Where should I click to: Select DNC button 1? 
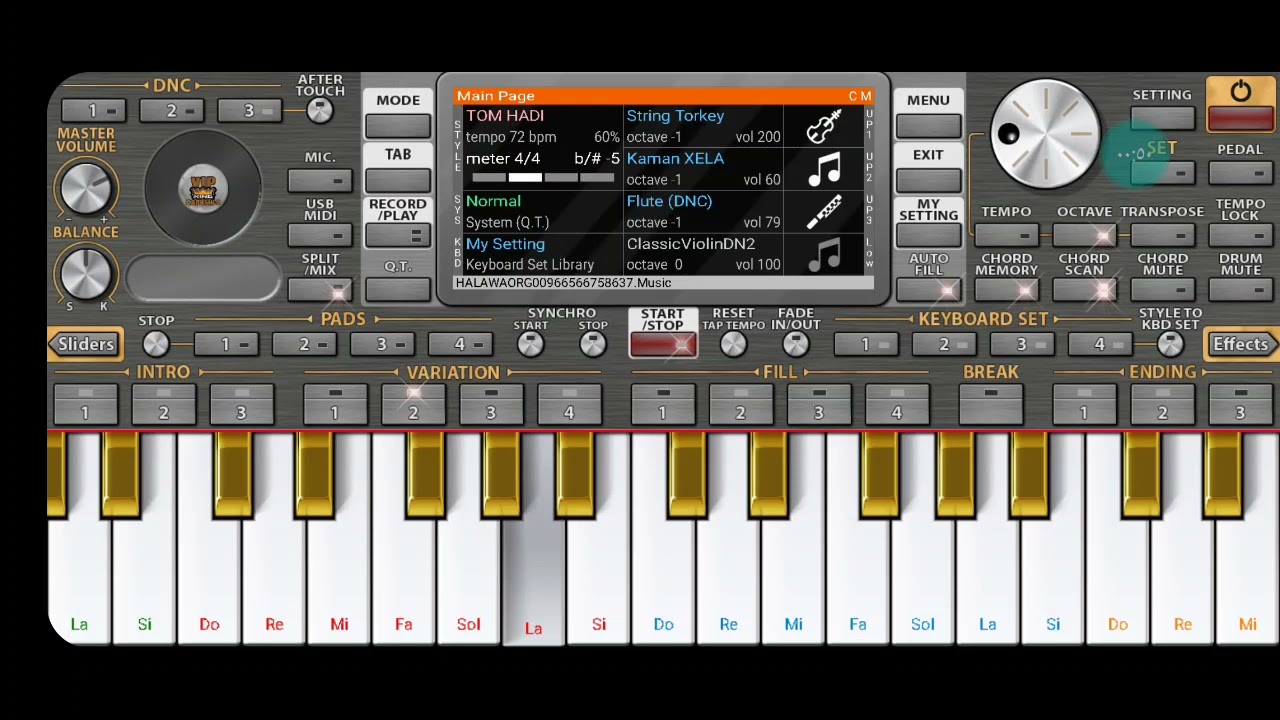[94, 111]
